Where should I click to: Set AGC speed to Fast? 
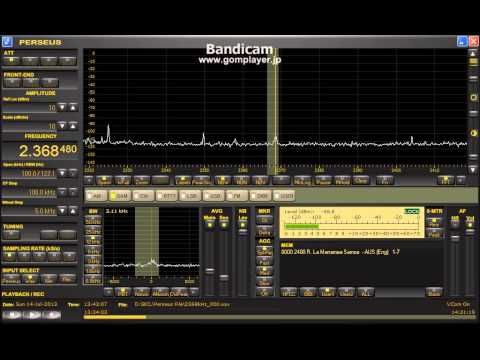(x=264, y=262)
